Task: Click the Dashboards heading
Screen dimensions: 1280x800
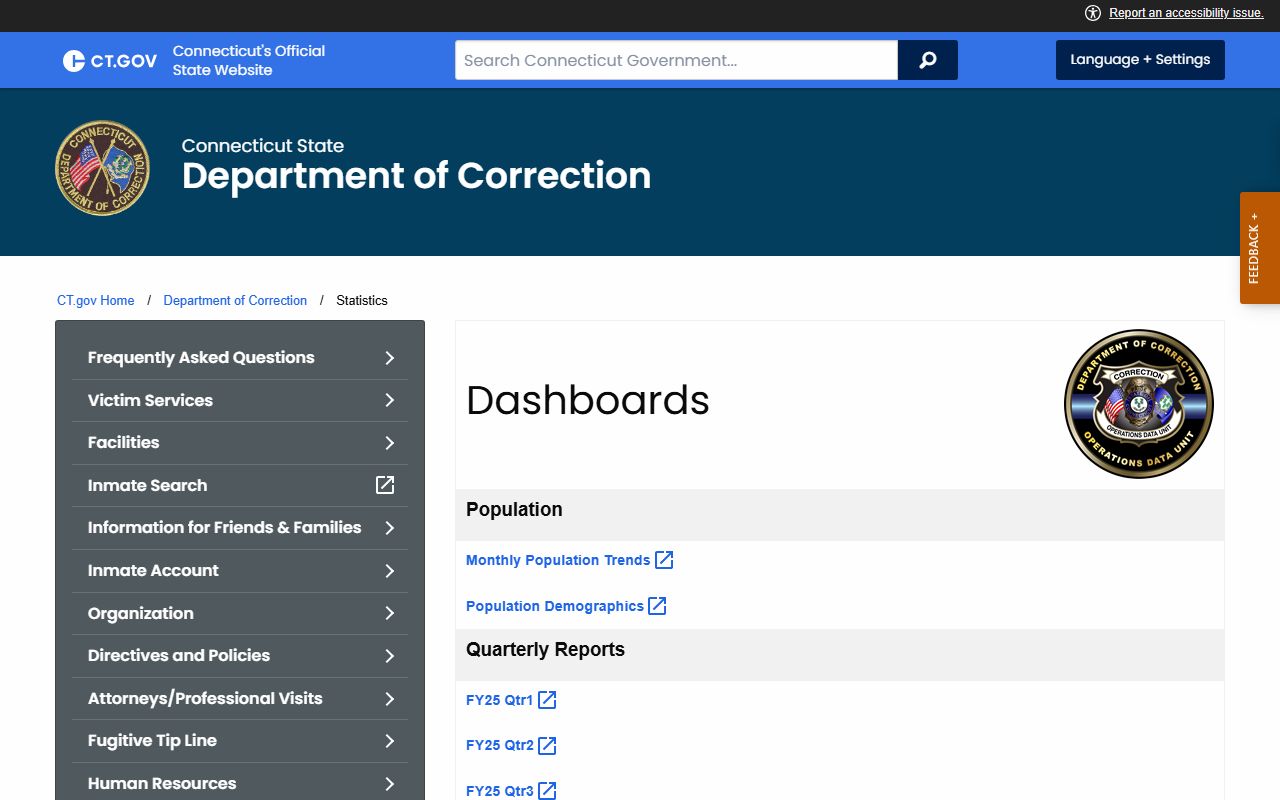Action: pos(588,400)
